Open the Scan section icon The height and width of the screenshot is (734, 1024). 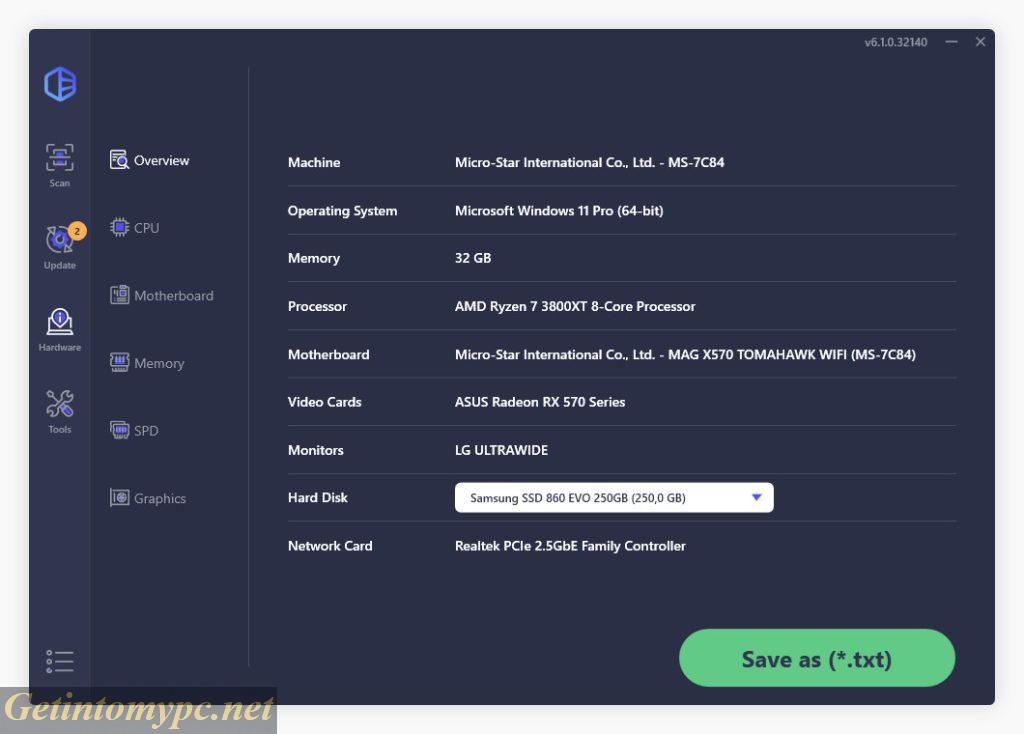pos(59,157)
